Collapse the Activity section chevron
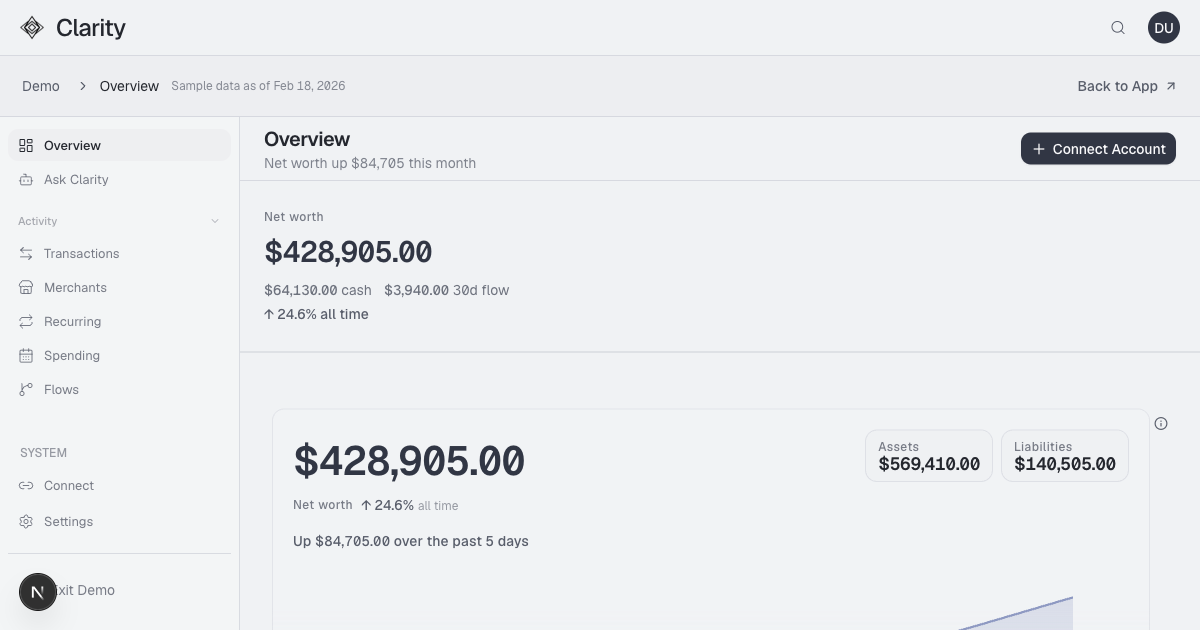The width and height of the screenshot is (1200, 630). [x=215, y=222]
